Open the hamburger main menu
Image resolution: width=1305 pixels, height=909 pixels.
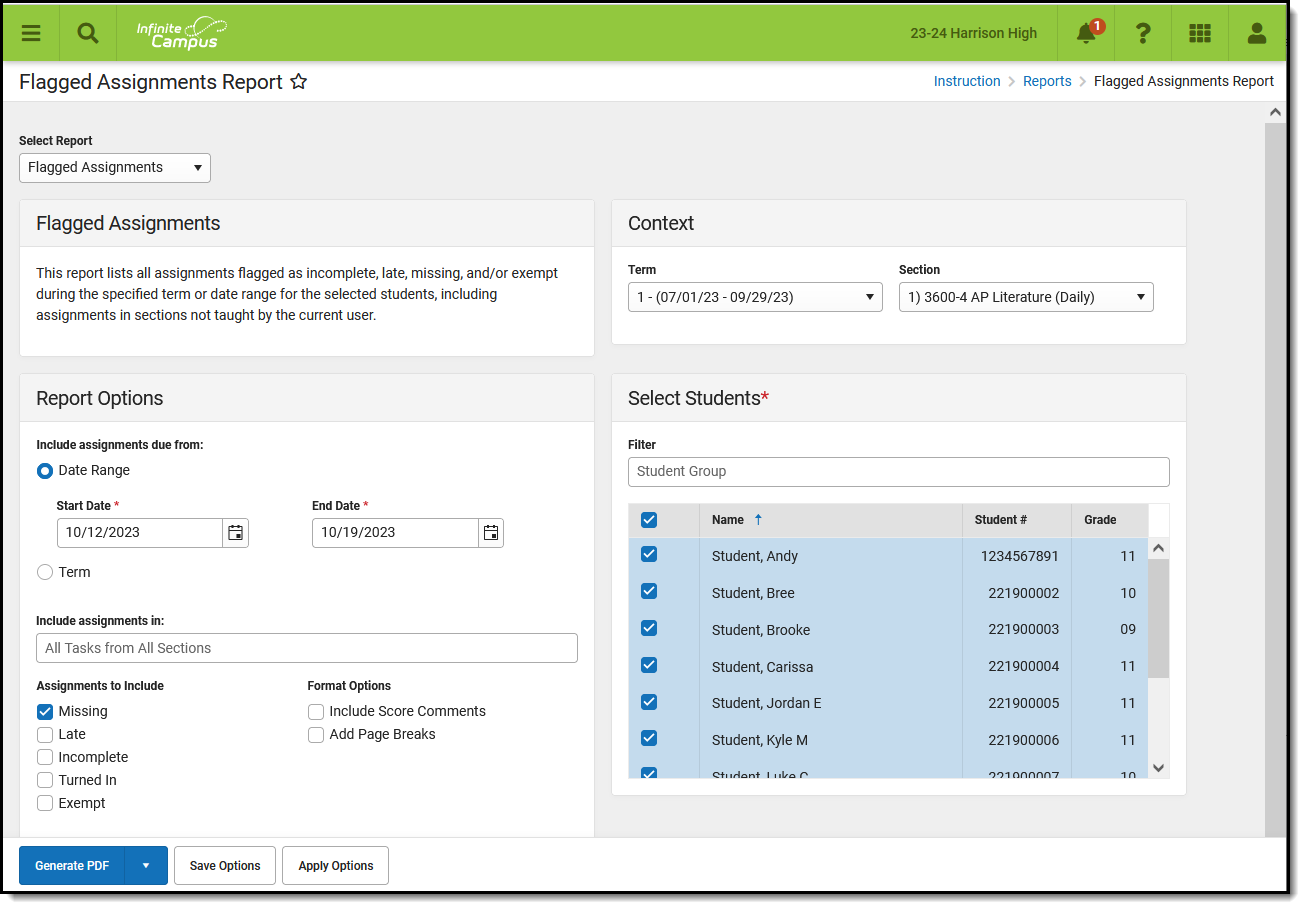point(31,33)
